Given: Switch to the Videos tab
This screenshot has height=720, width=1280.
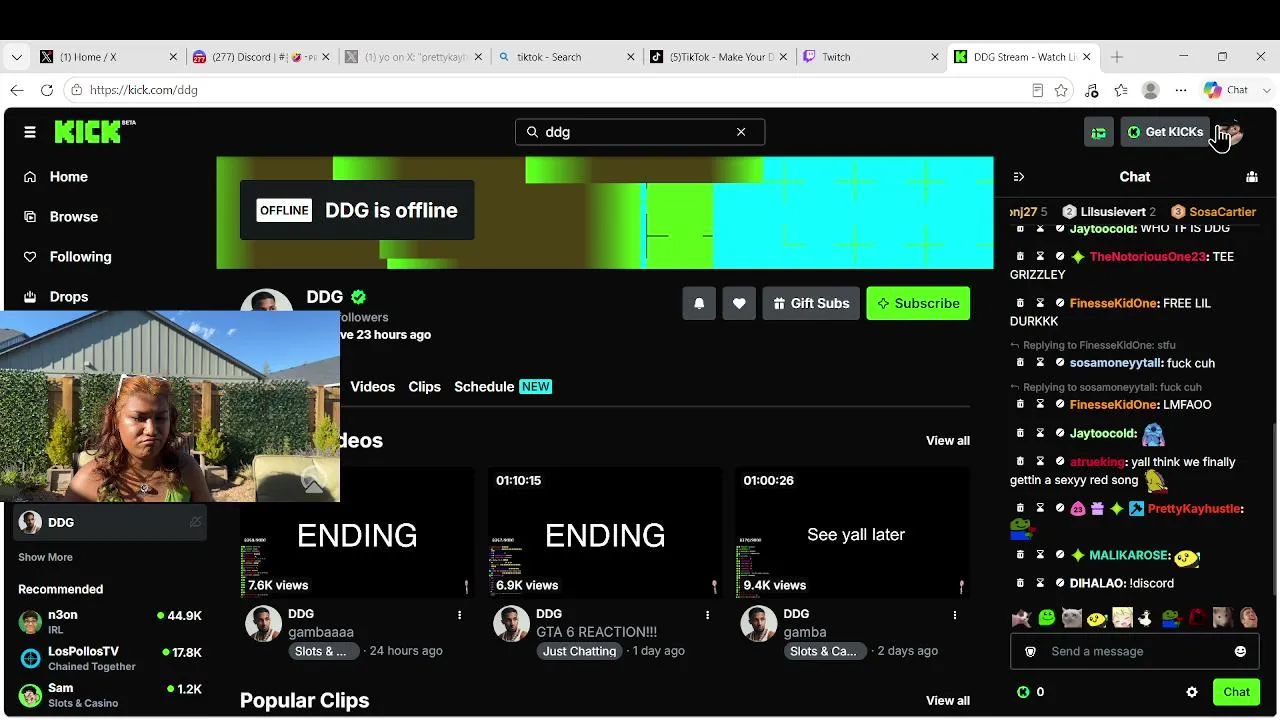Looking at the screenshot, I should 373,387.
